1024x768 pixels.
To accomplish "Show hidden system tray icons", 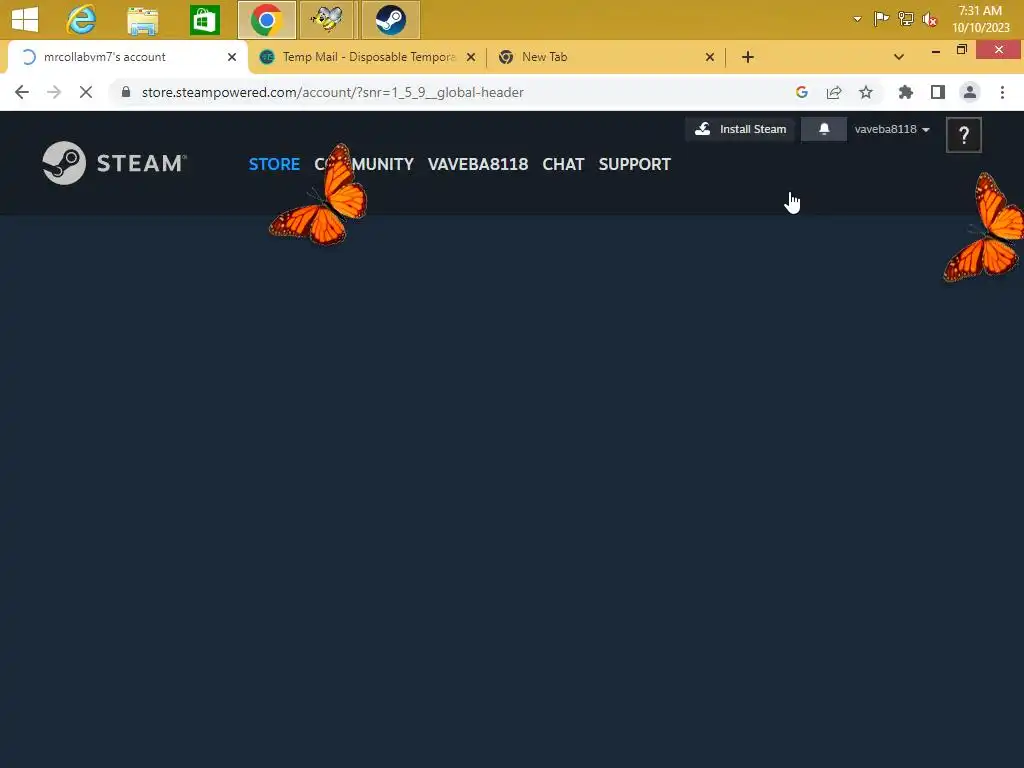I will pos(857,19).
